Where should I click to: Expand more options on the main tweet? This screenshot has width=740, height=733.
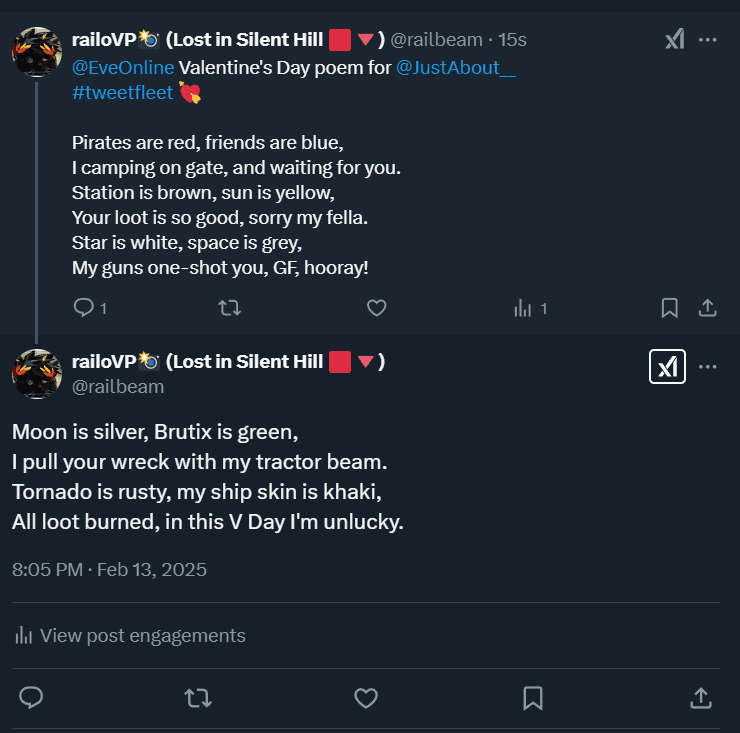(x=708, y=367)
